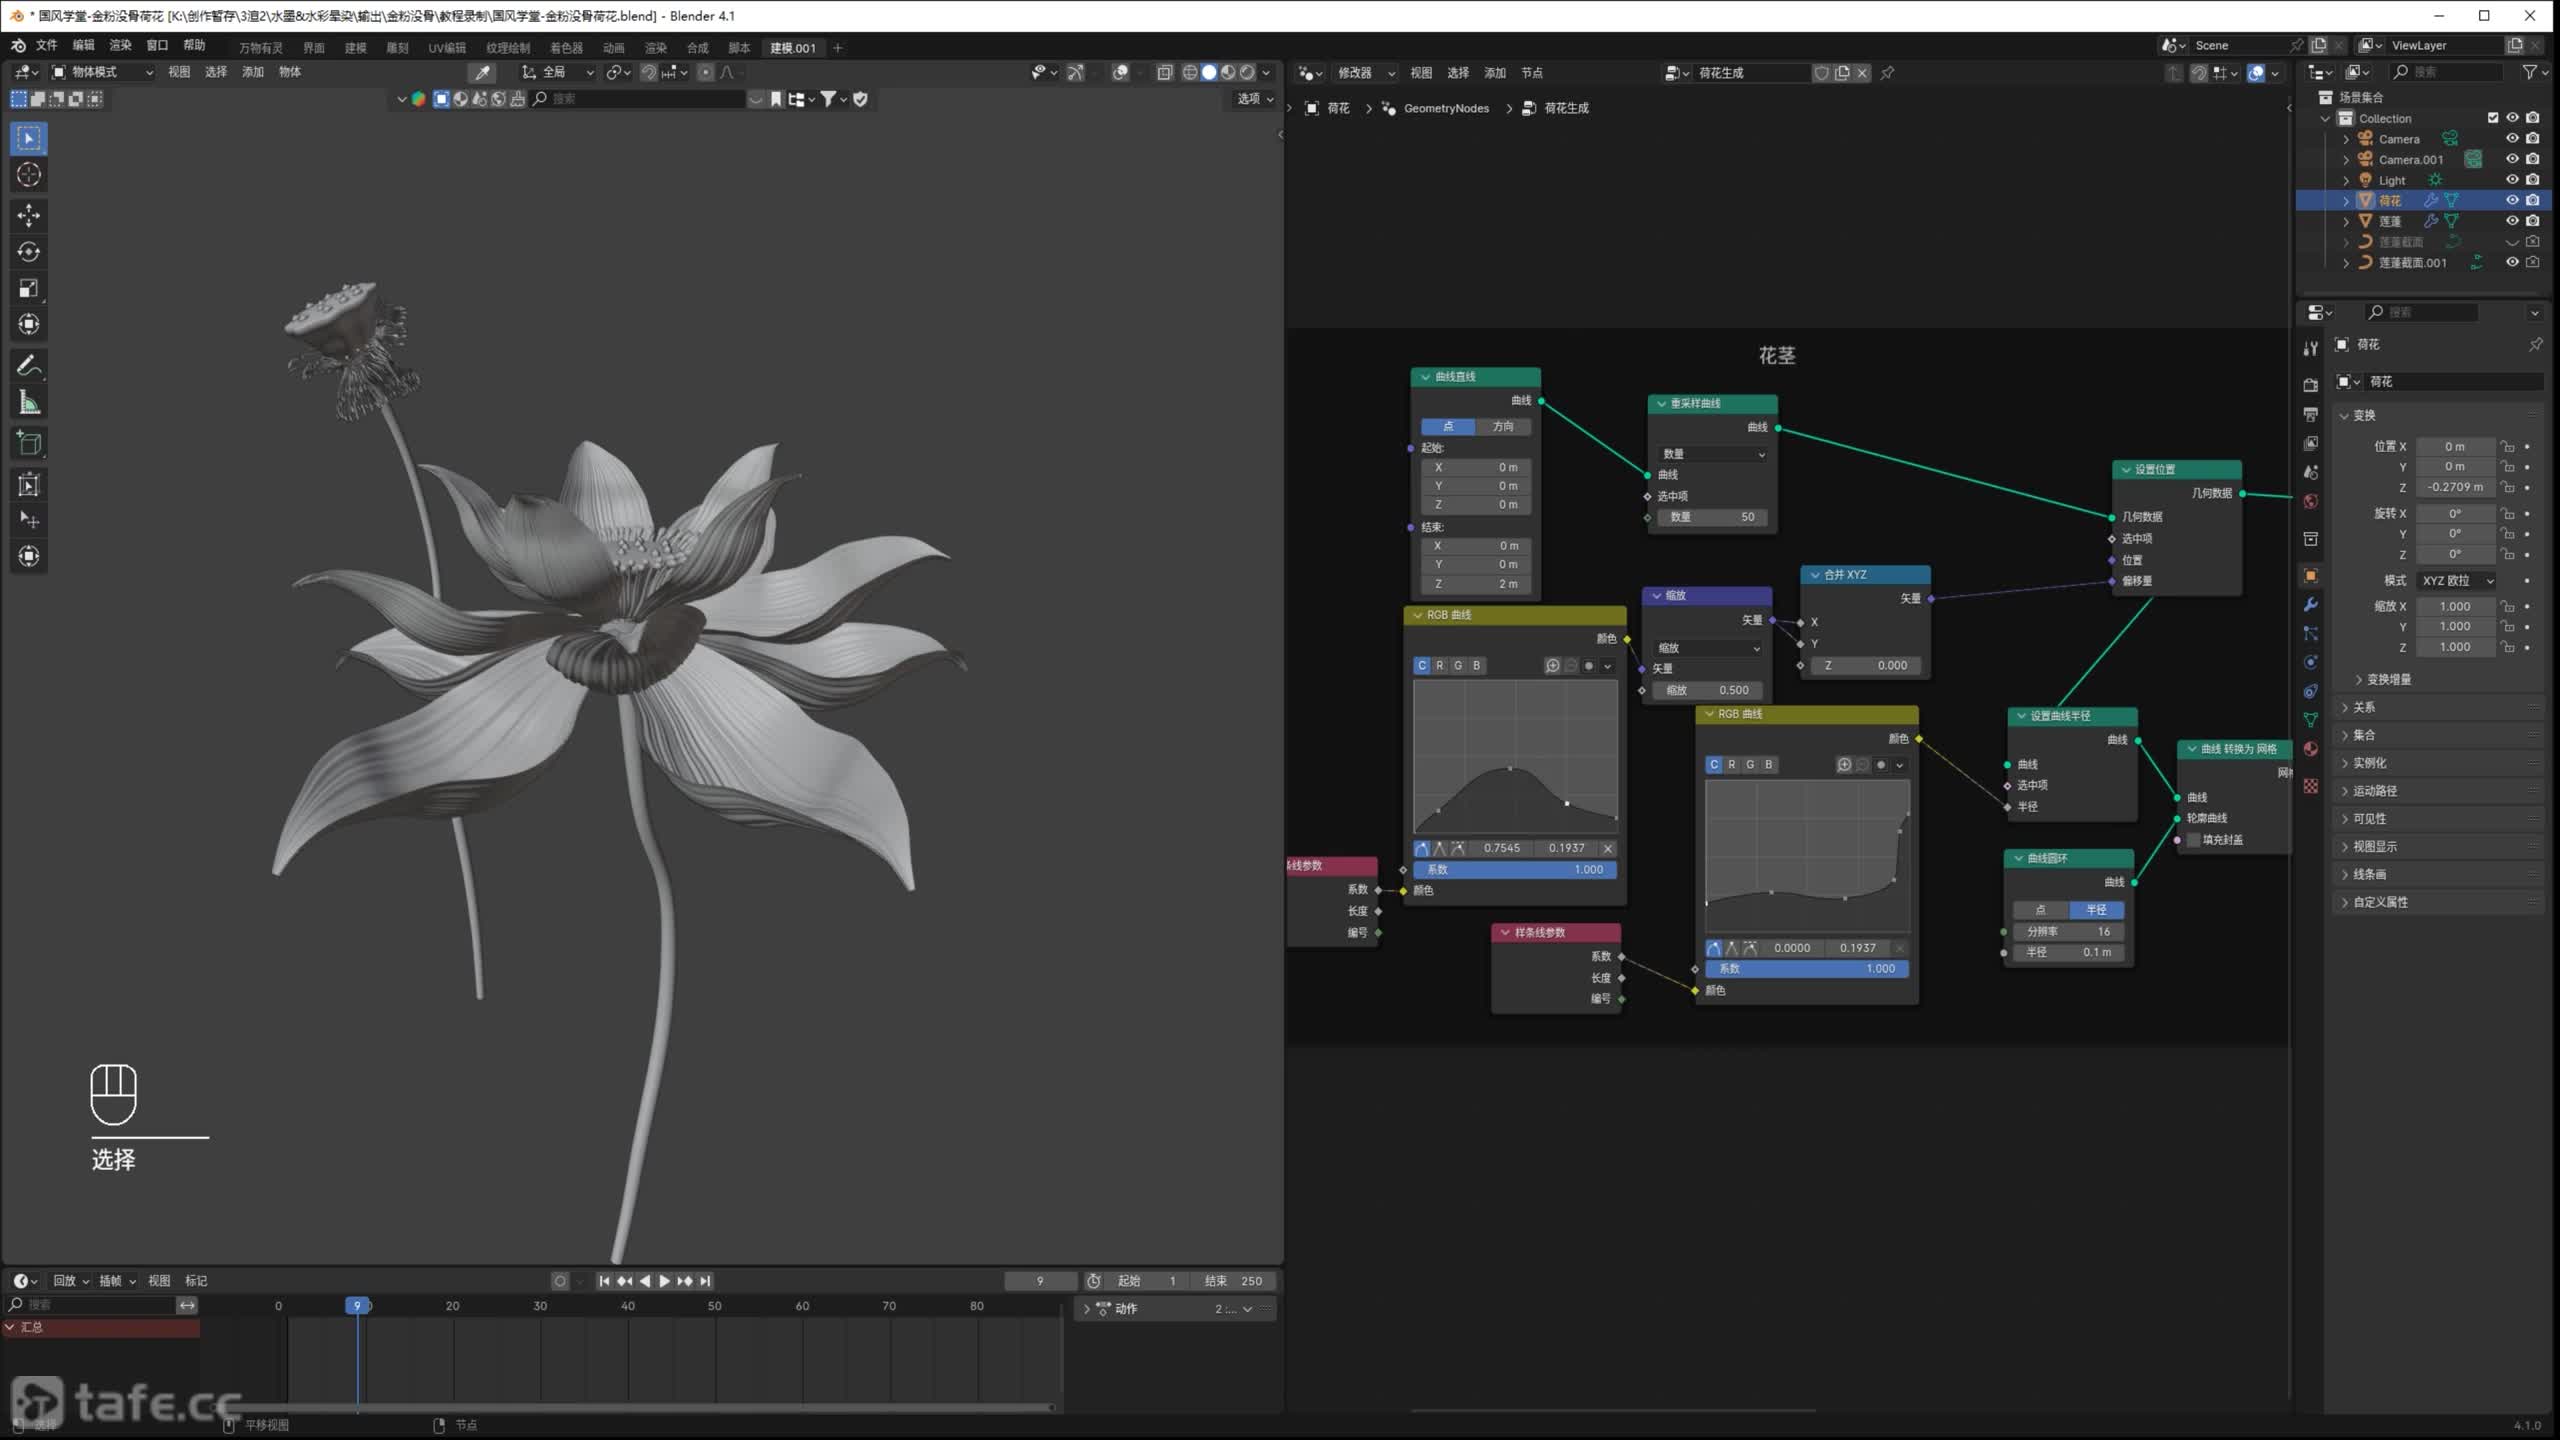The image size is (2560, 1440).
Task: Click the 选项 button in viewport header
Action: point(1254,99)
